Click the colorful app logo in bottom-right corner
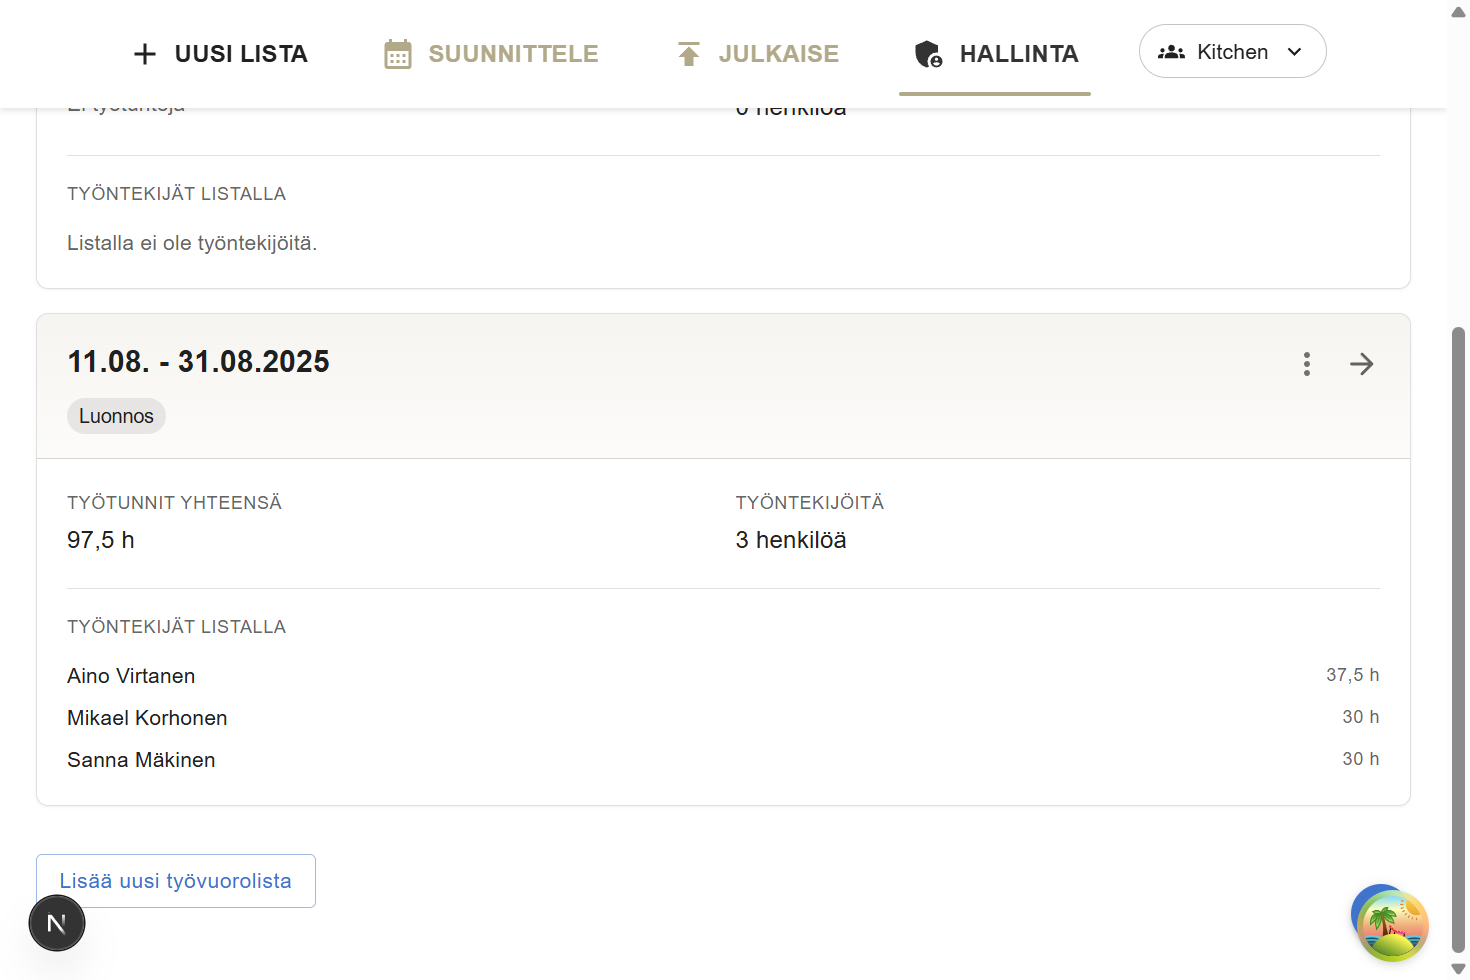 point(1389,922)
